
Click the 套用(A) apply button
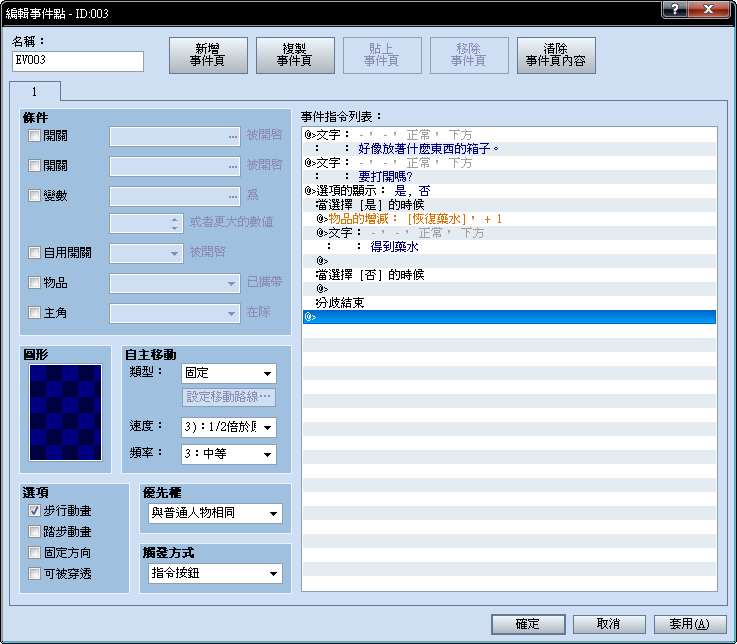coord(690,624)
